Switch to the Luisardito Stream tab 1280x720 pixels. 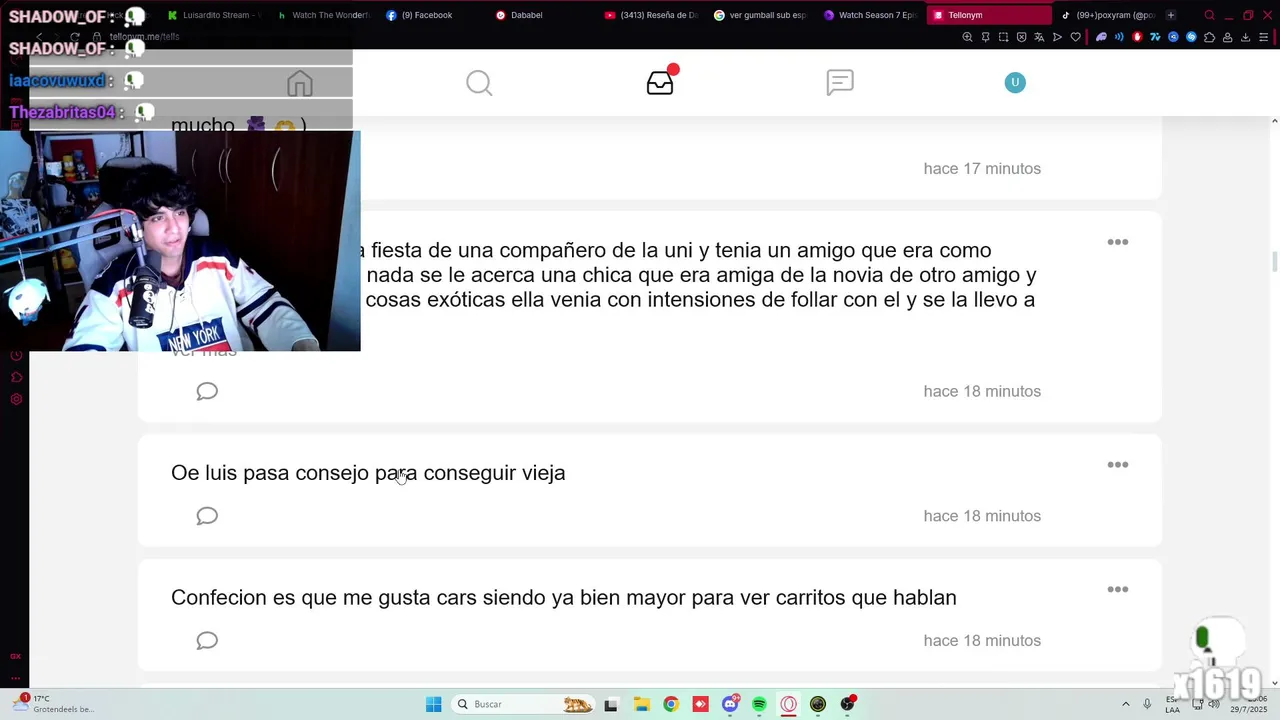(215, 15)
